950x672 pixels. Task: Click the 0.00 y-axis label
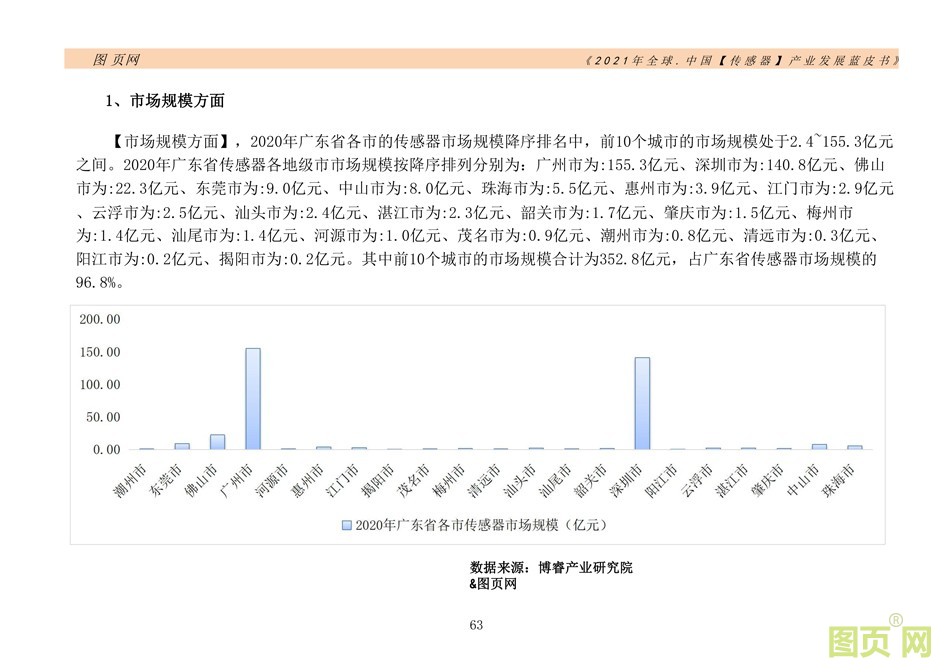click(x=105, y=450)
